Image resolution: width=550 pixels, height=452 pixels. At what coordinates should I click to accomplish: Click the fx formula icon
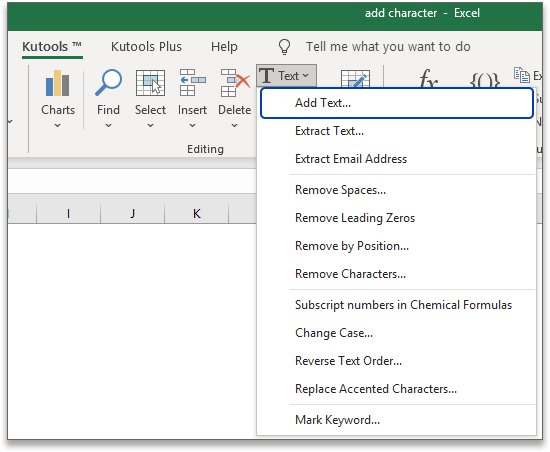pyautogui.click(x=429, y=79)
